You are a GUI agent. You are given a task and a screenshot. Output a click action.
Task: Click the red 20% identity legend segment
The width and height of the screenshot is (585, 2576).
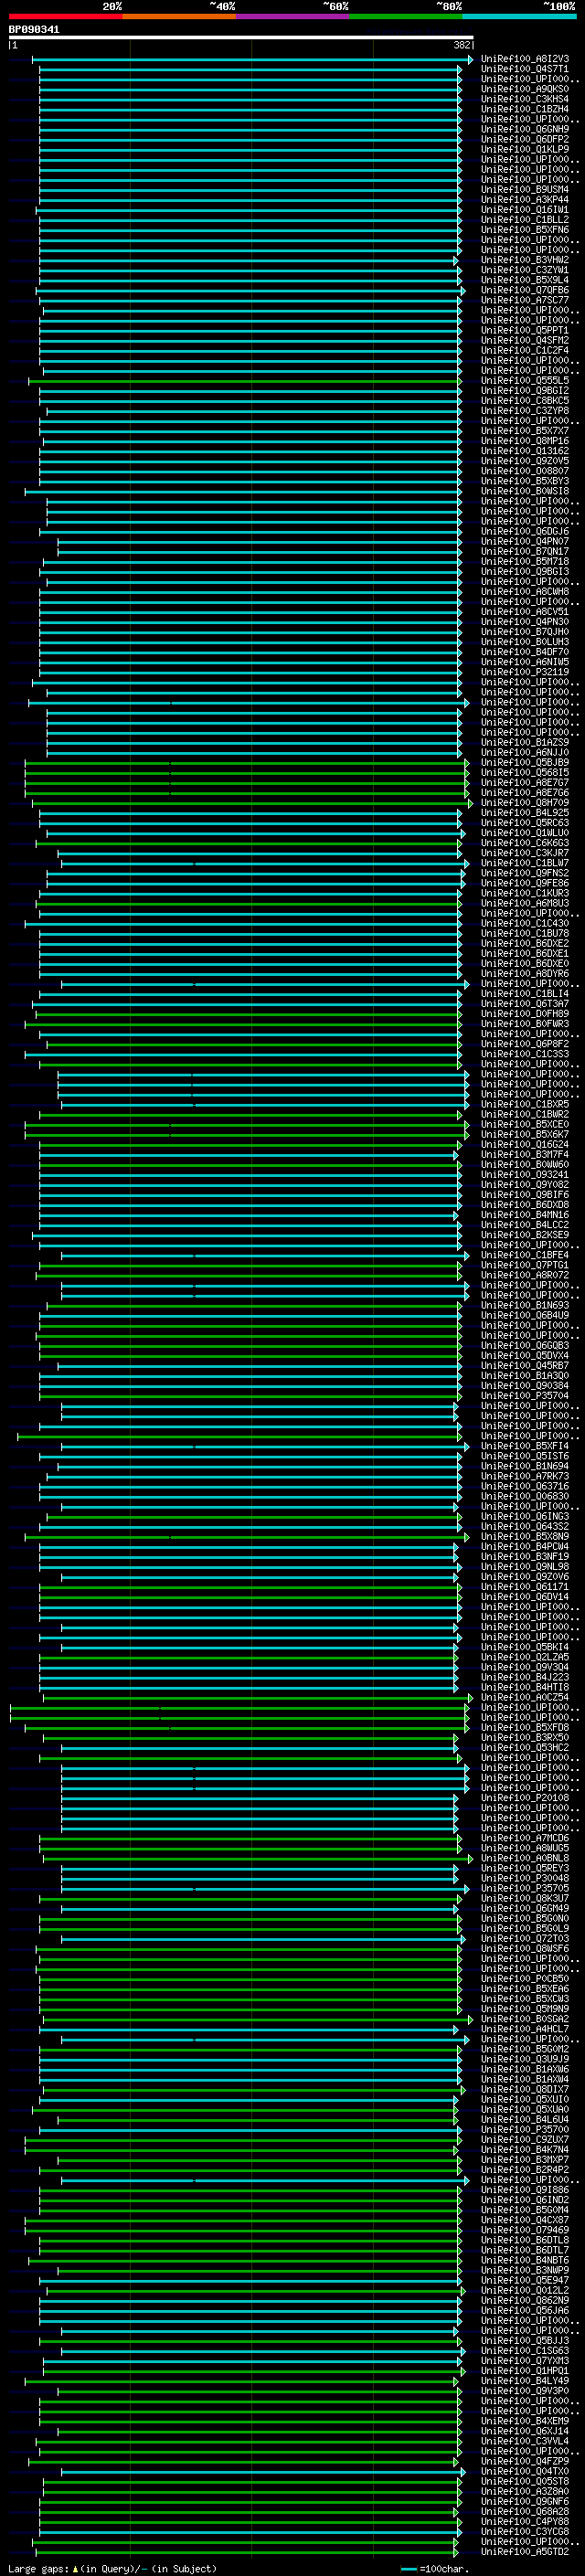click(x=65, y=16)
